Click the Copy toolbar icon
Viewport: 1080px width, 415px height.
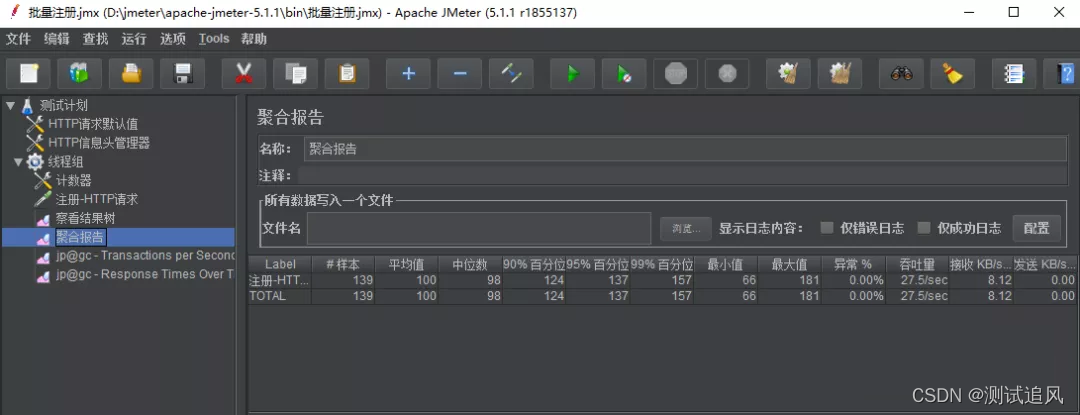295,74
